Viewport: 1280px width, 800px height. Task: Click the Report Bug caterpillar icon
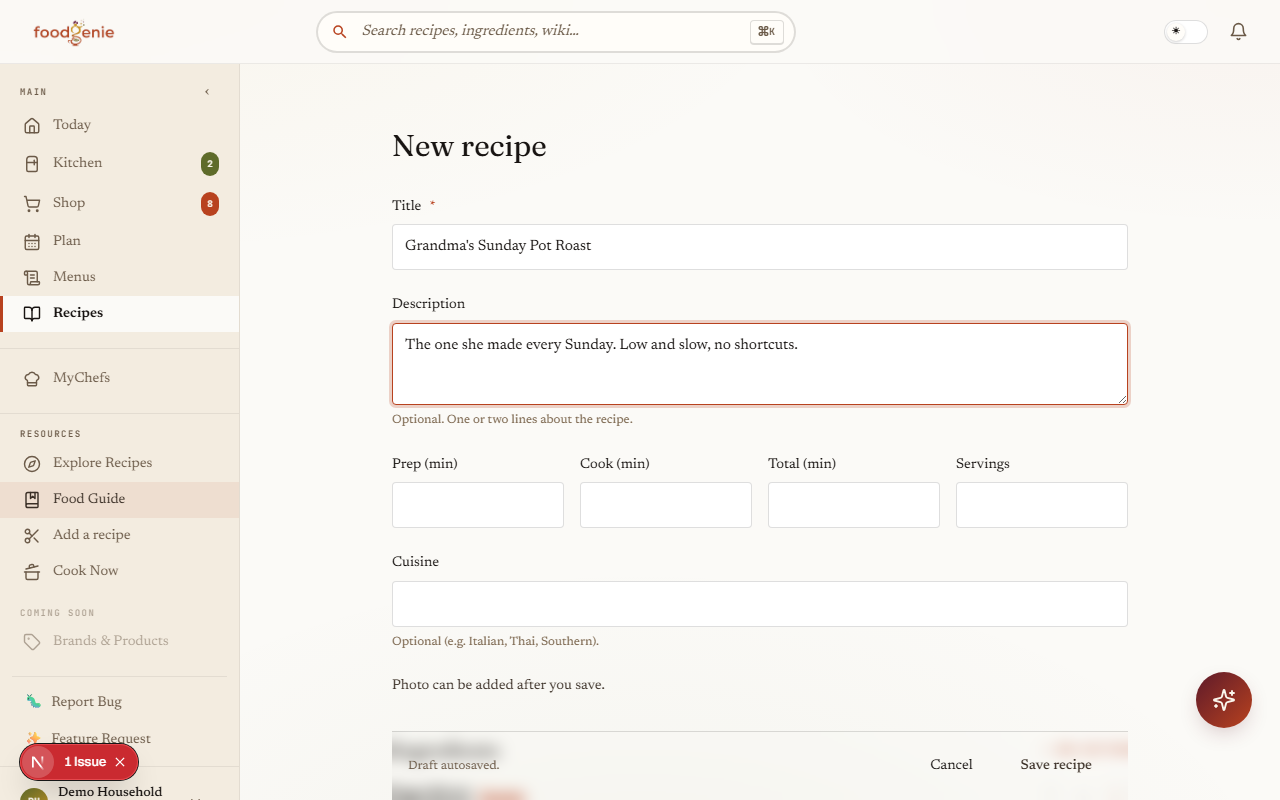coord(33,702)
